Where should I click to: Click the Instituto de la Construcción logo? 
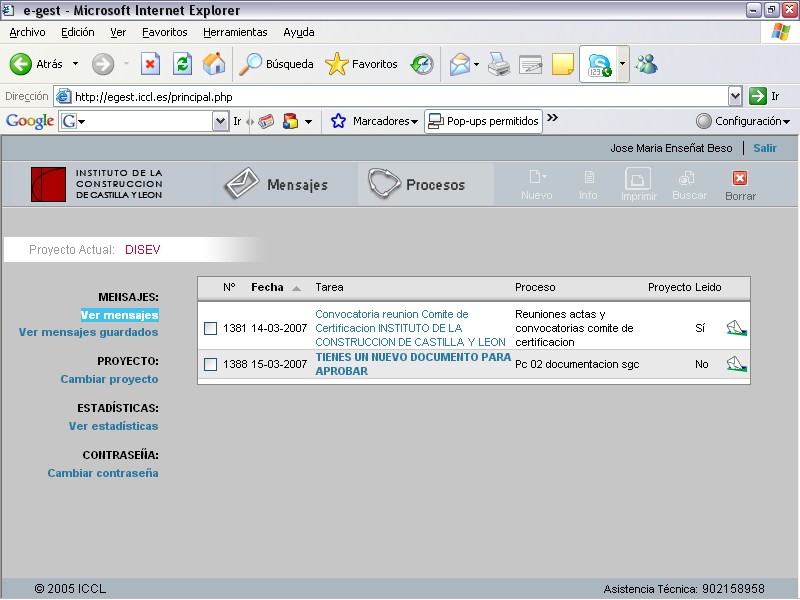point(96,184)
